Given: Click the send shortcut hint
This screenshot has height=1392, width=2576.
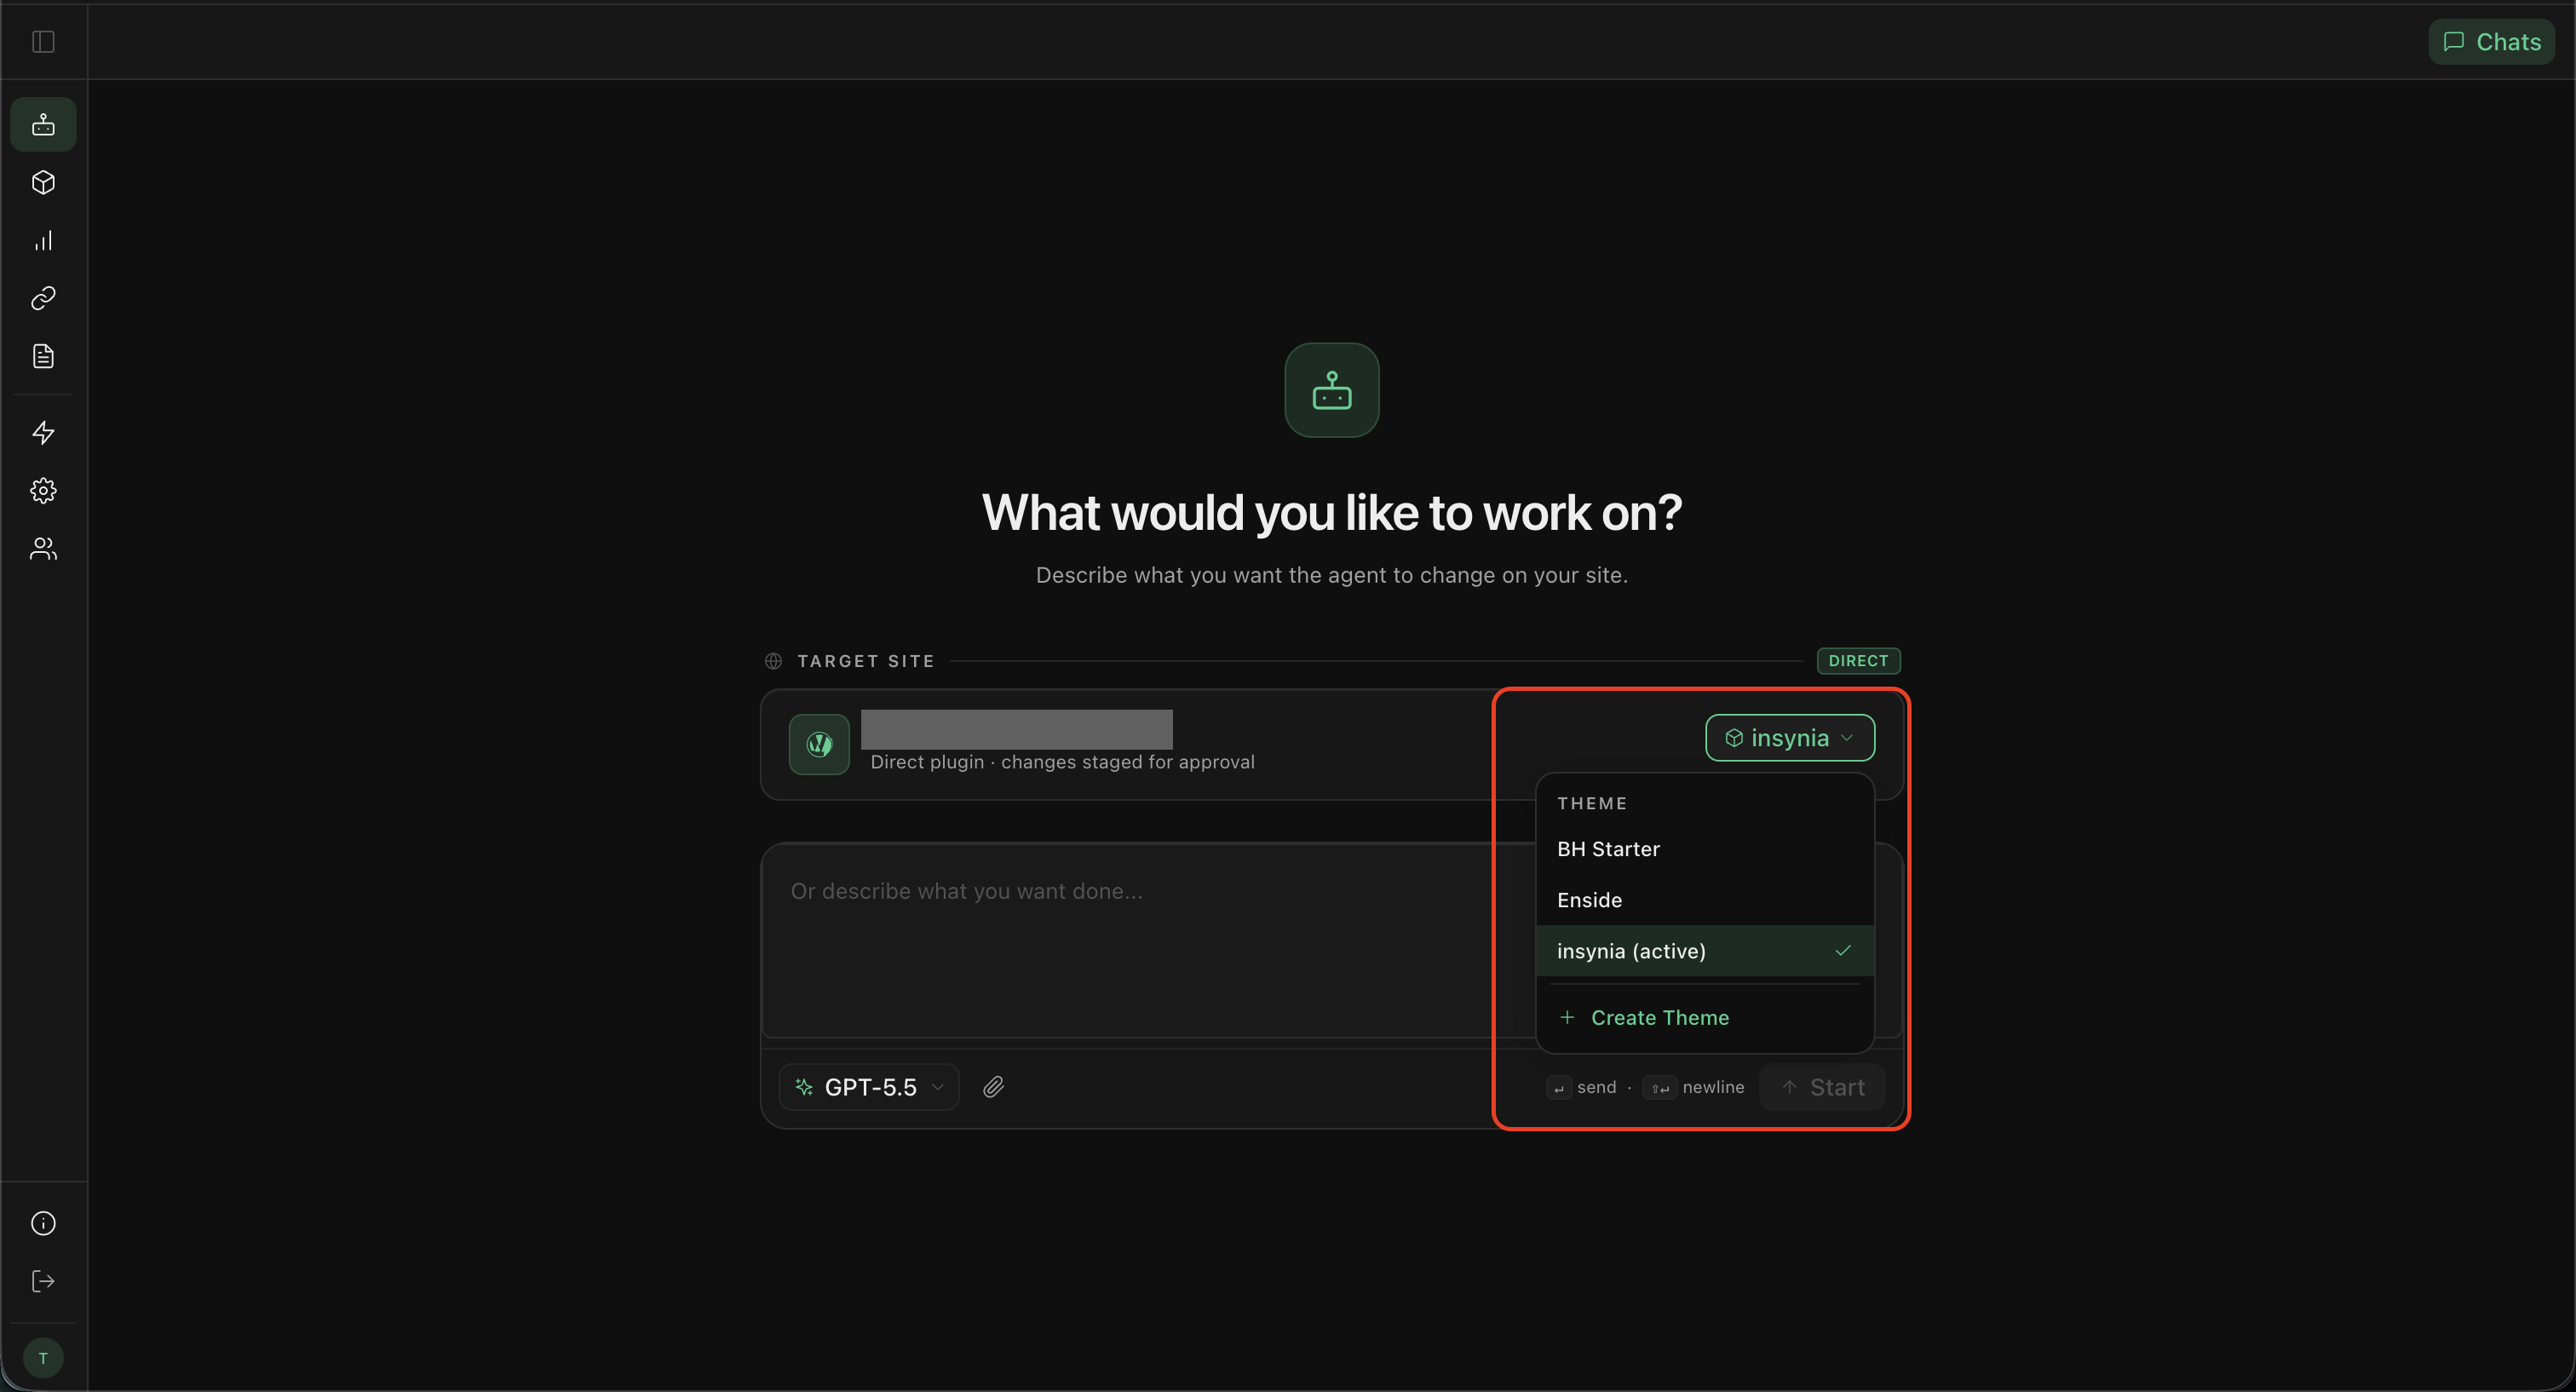Looking at the screenshot, I should (1581, 1087).
